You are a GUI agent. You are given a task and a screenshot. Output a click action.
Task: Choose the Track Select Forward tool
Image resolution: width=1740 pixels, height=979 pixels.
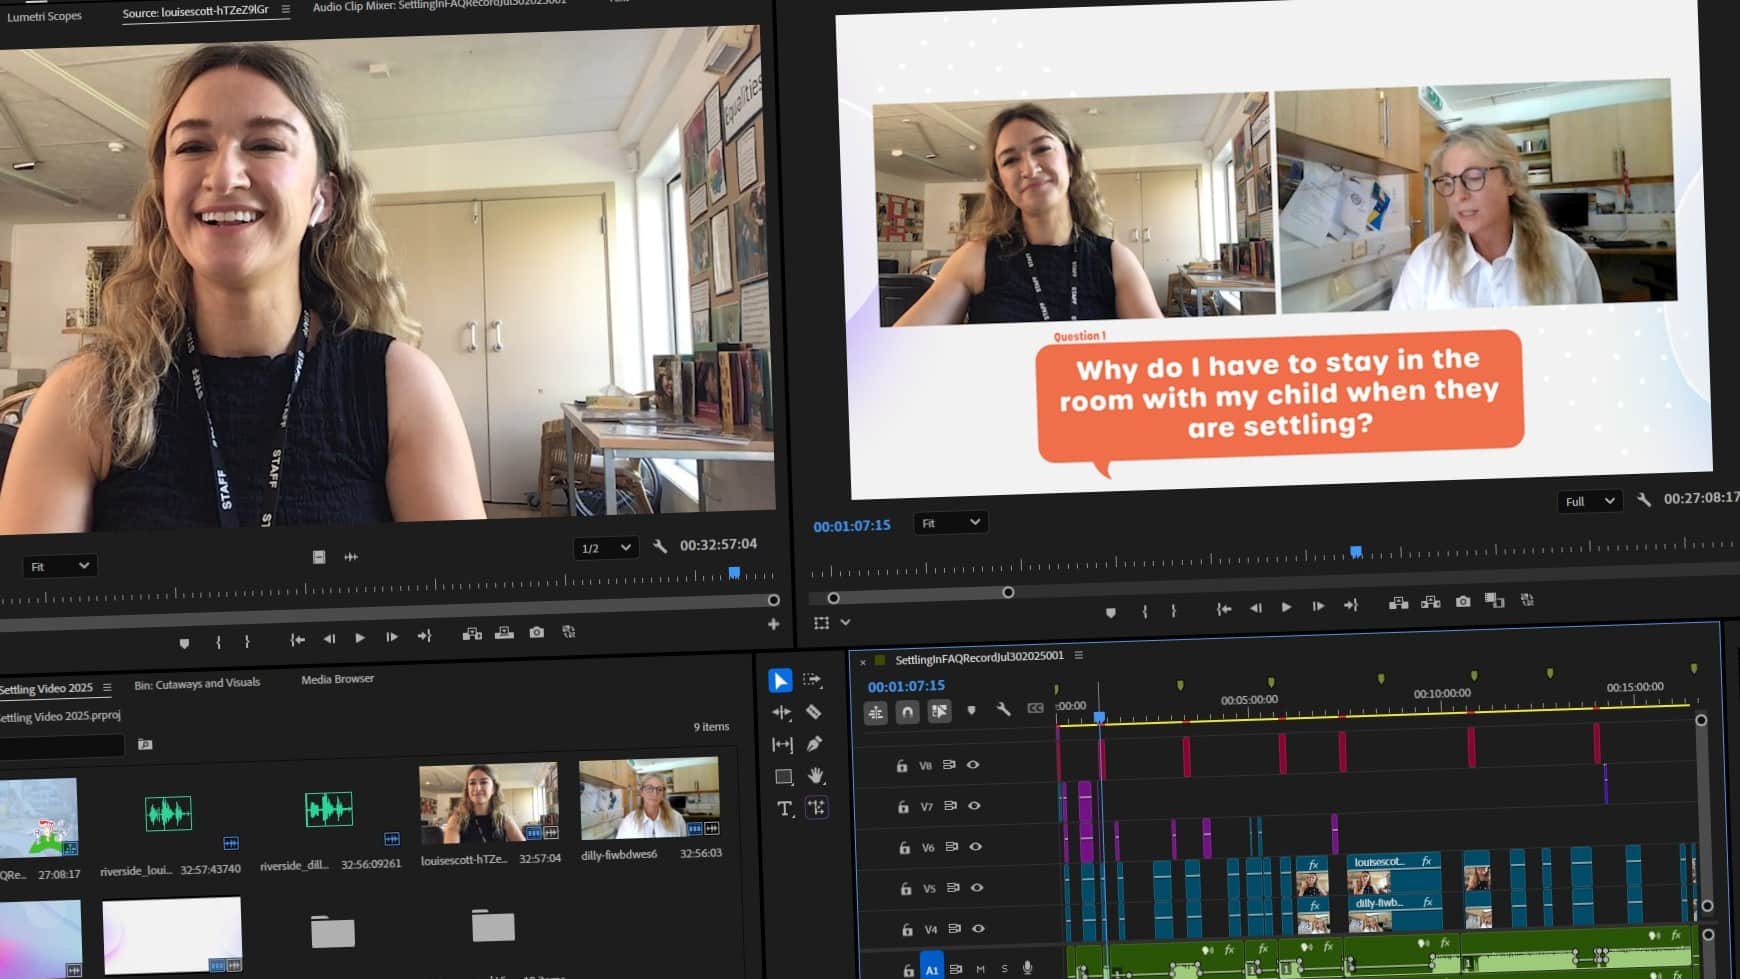coord(812,680)
